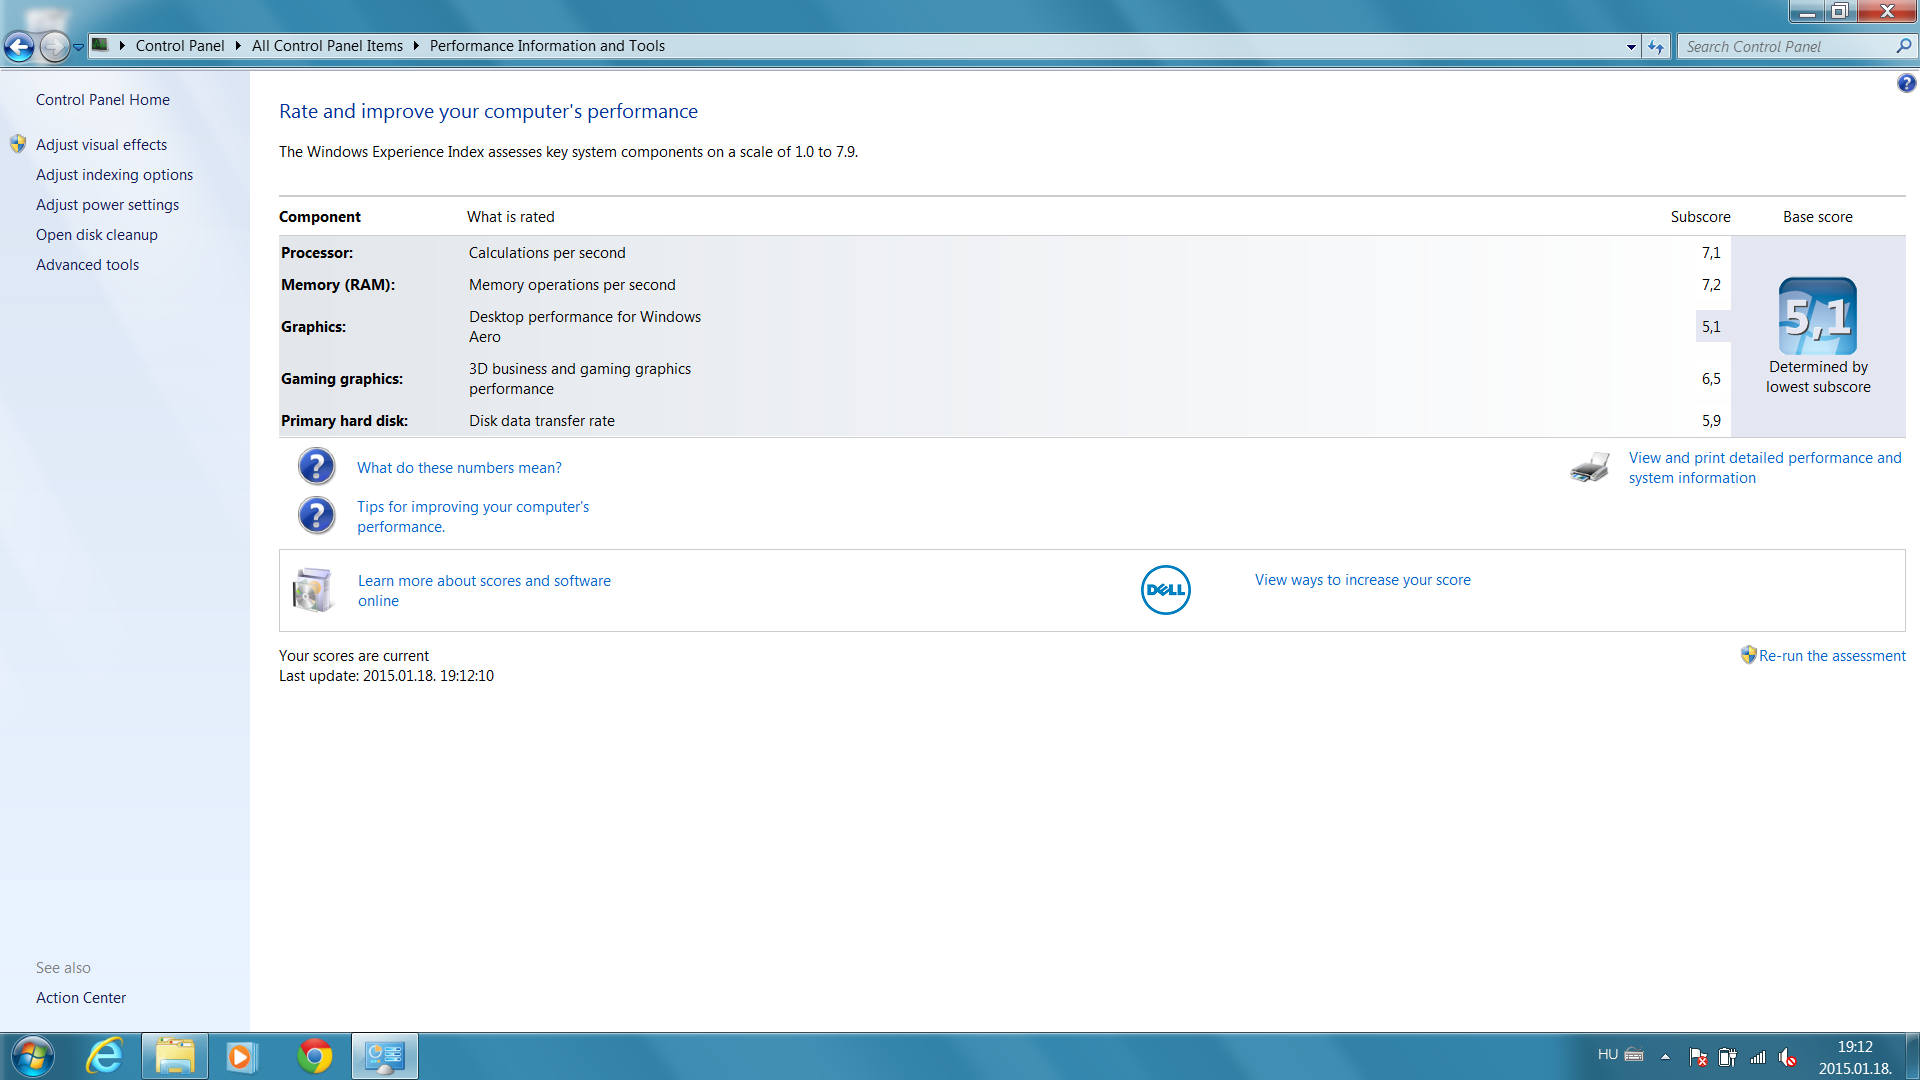Expand the address bar history dropdown
Viewport: 1920px width, 1080px height.
(1631, 46)
